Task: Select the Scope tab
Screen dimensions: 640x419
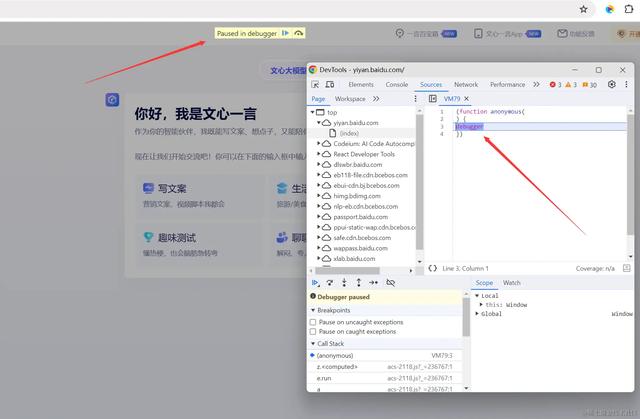Action: coord(484,283)
